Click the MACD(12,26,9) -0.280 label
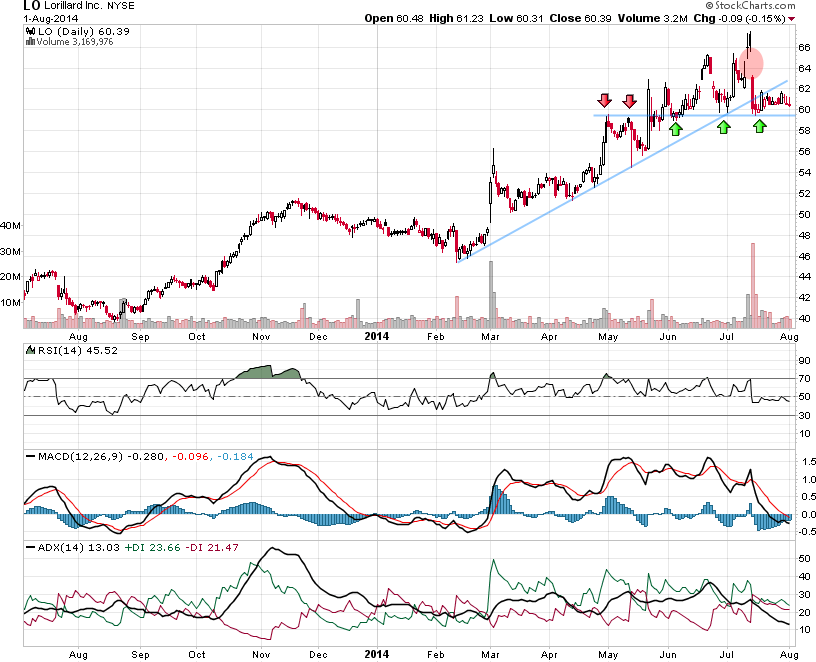The width and height of the screenshot is (816, 662). point(101,456)
